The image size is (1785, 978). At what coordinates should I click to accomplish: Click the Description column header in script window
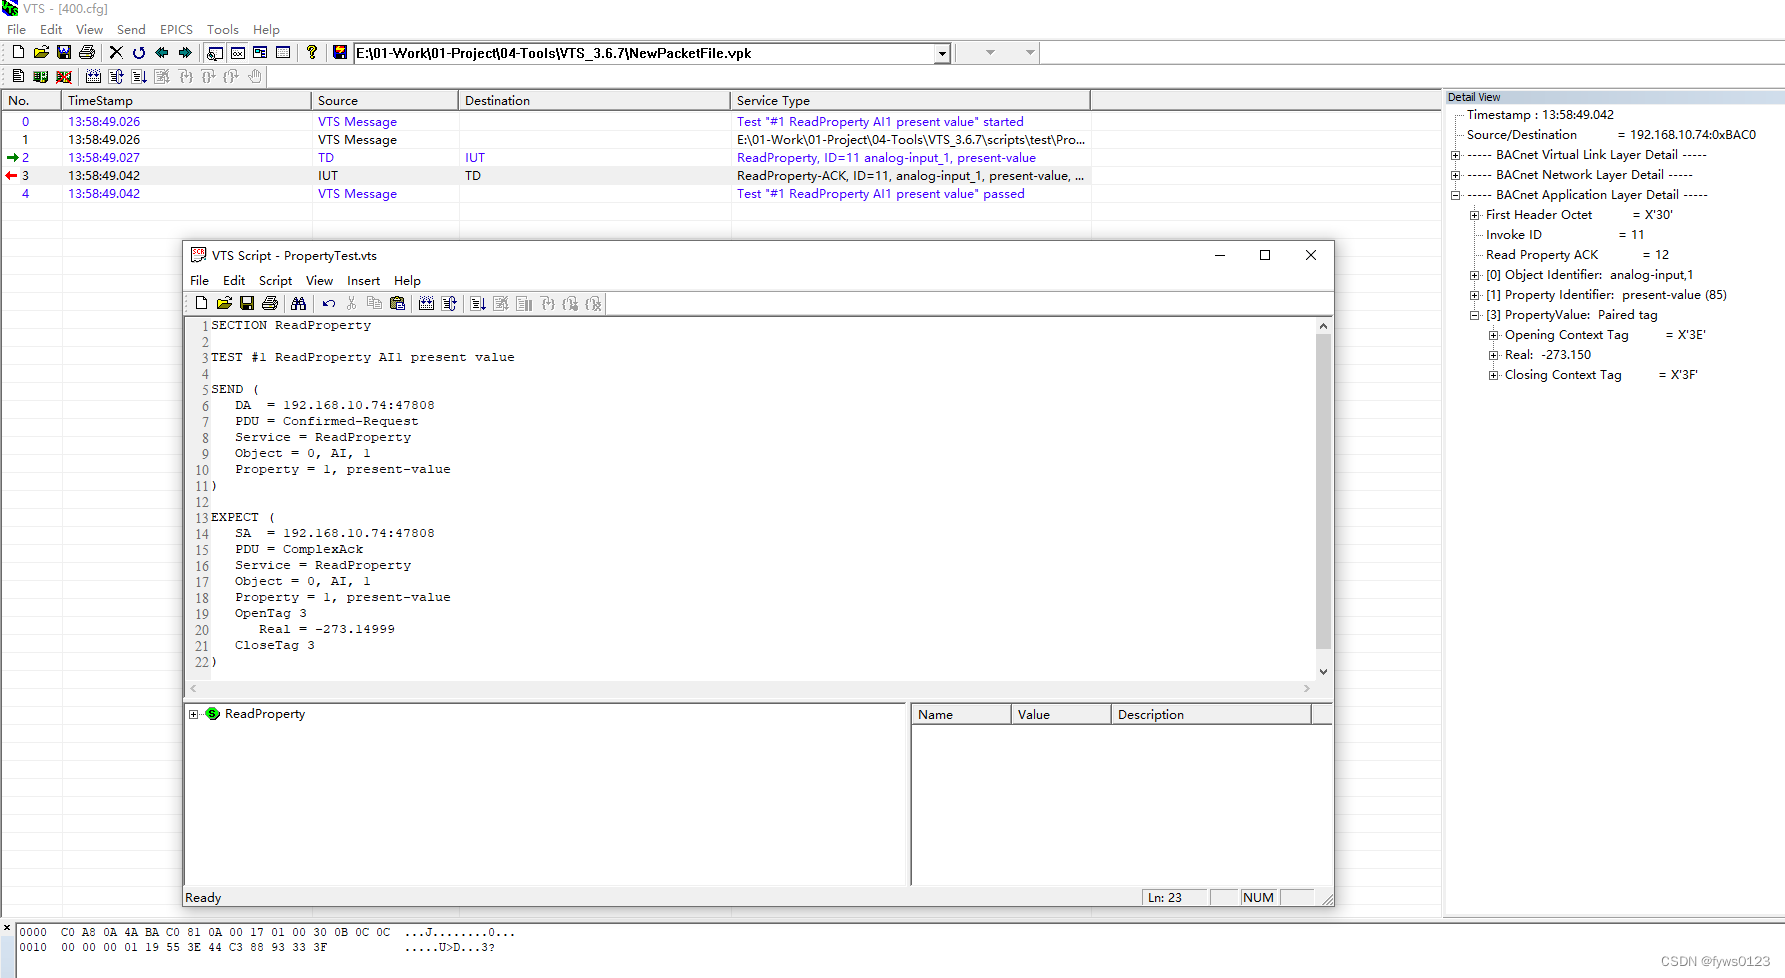[x=1211, y=714]
